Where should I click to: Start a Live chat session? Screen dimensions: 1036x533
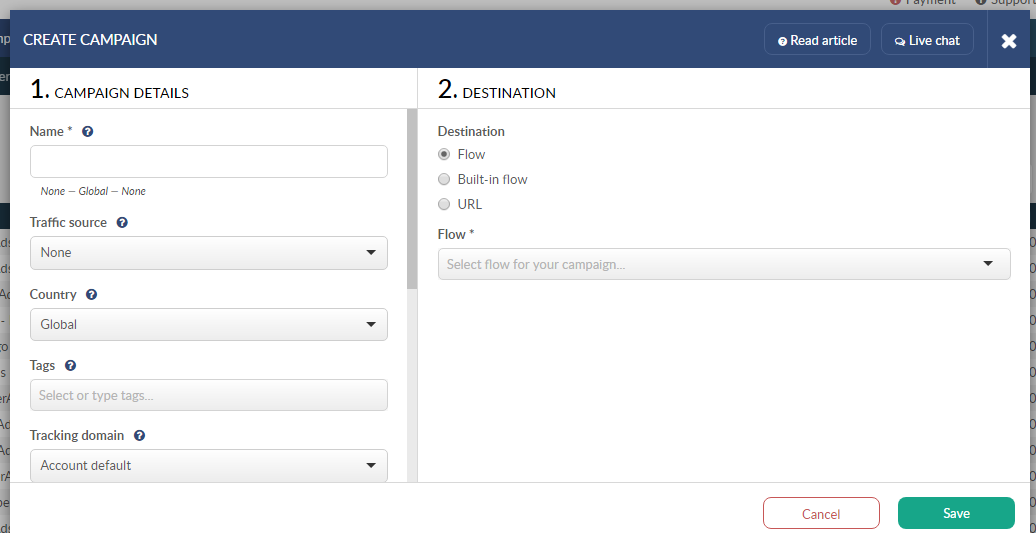coord(927,40)
